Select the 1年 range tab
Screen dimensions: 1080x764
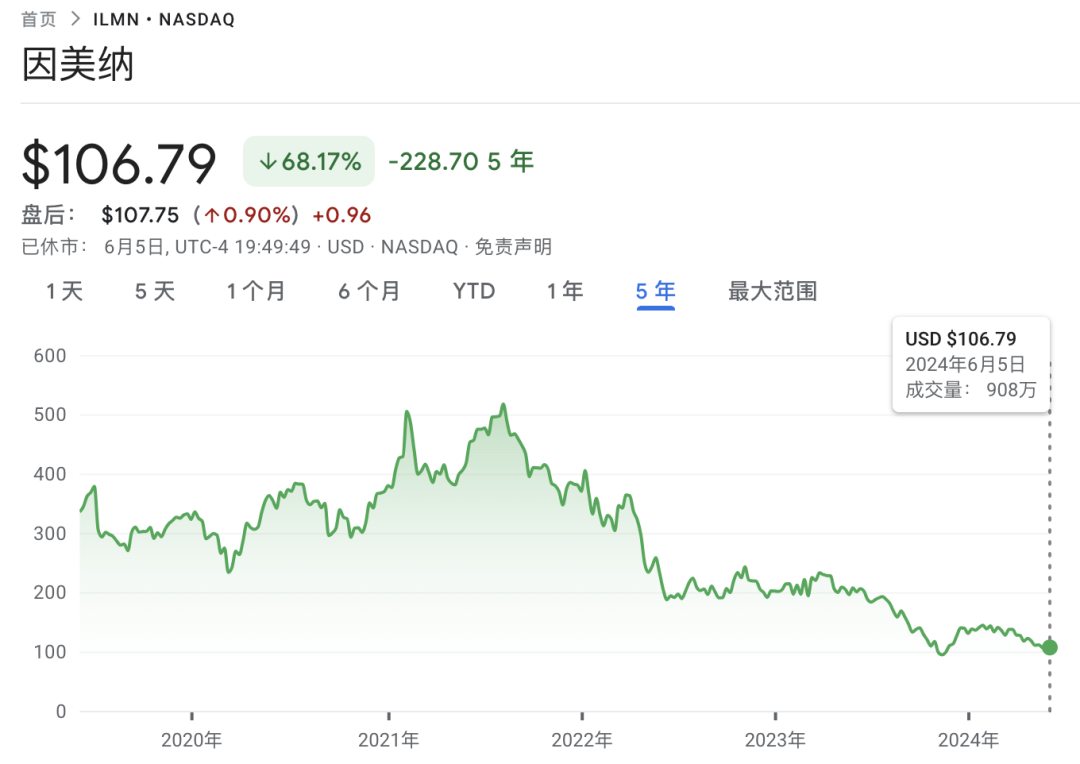point(565,291)
